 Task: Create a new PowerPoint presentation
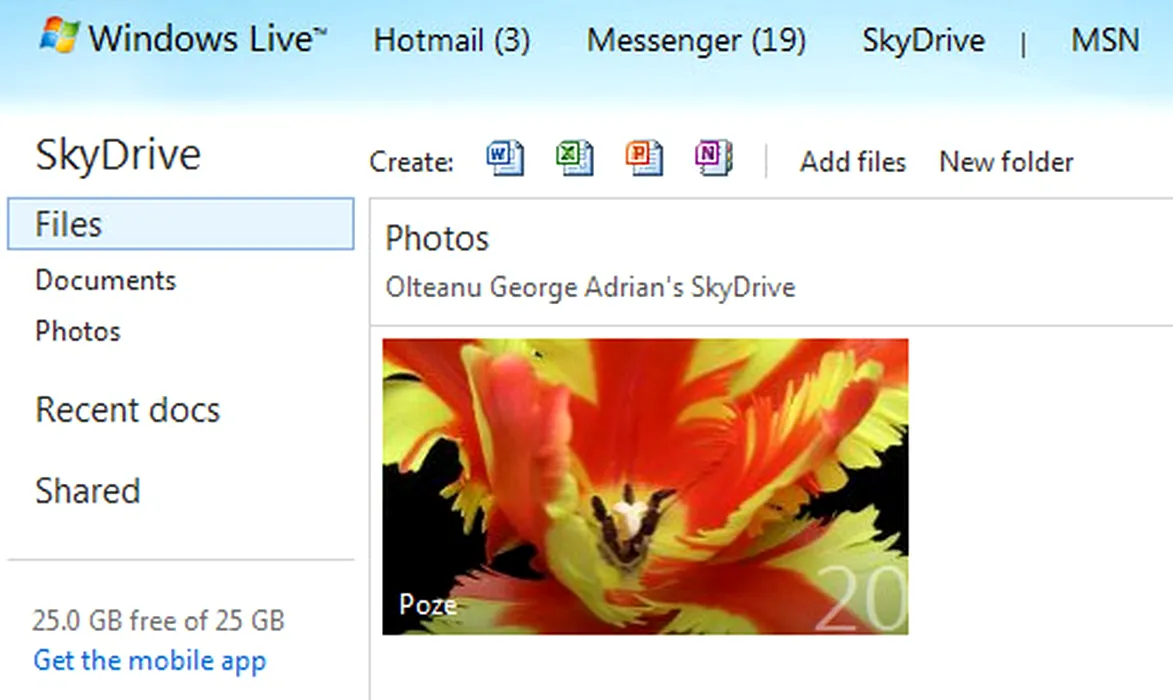pyautogui.click(x=644, y=158)
